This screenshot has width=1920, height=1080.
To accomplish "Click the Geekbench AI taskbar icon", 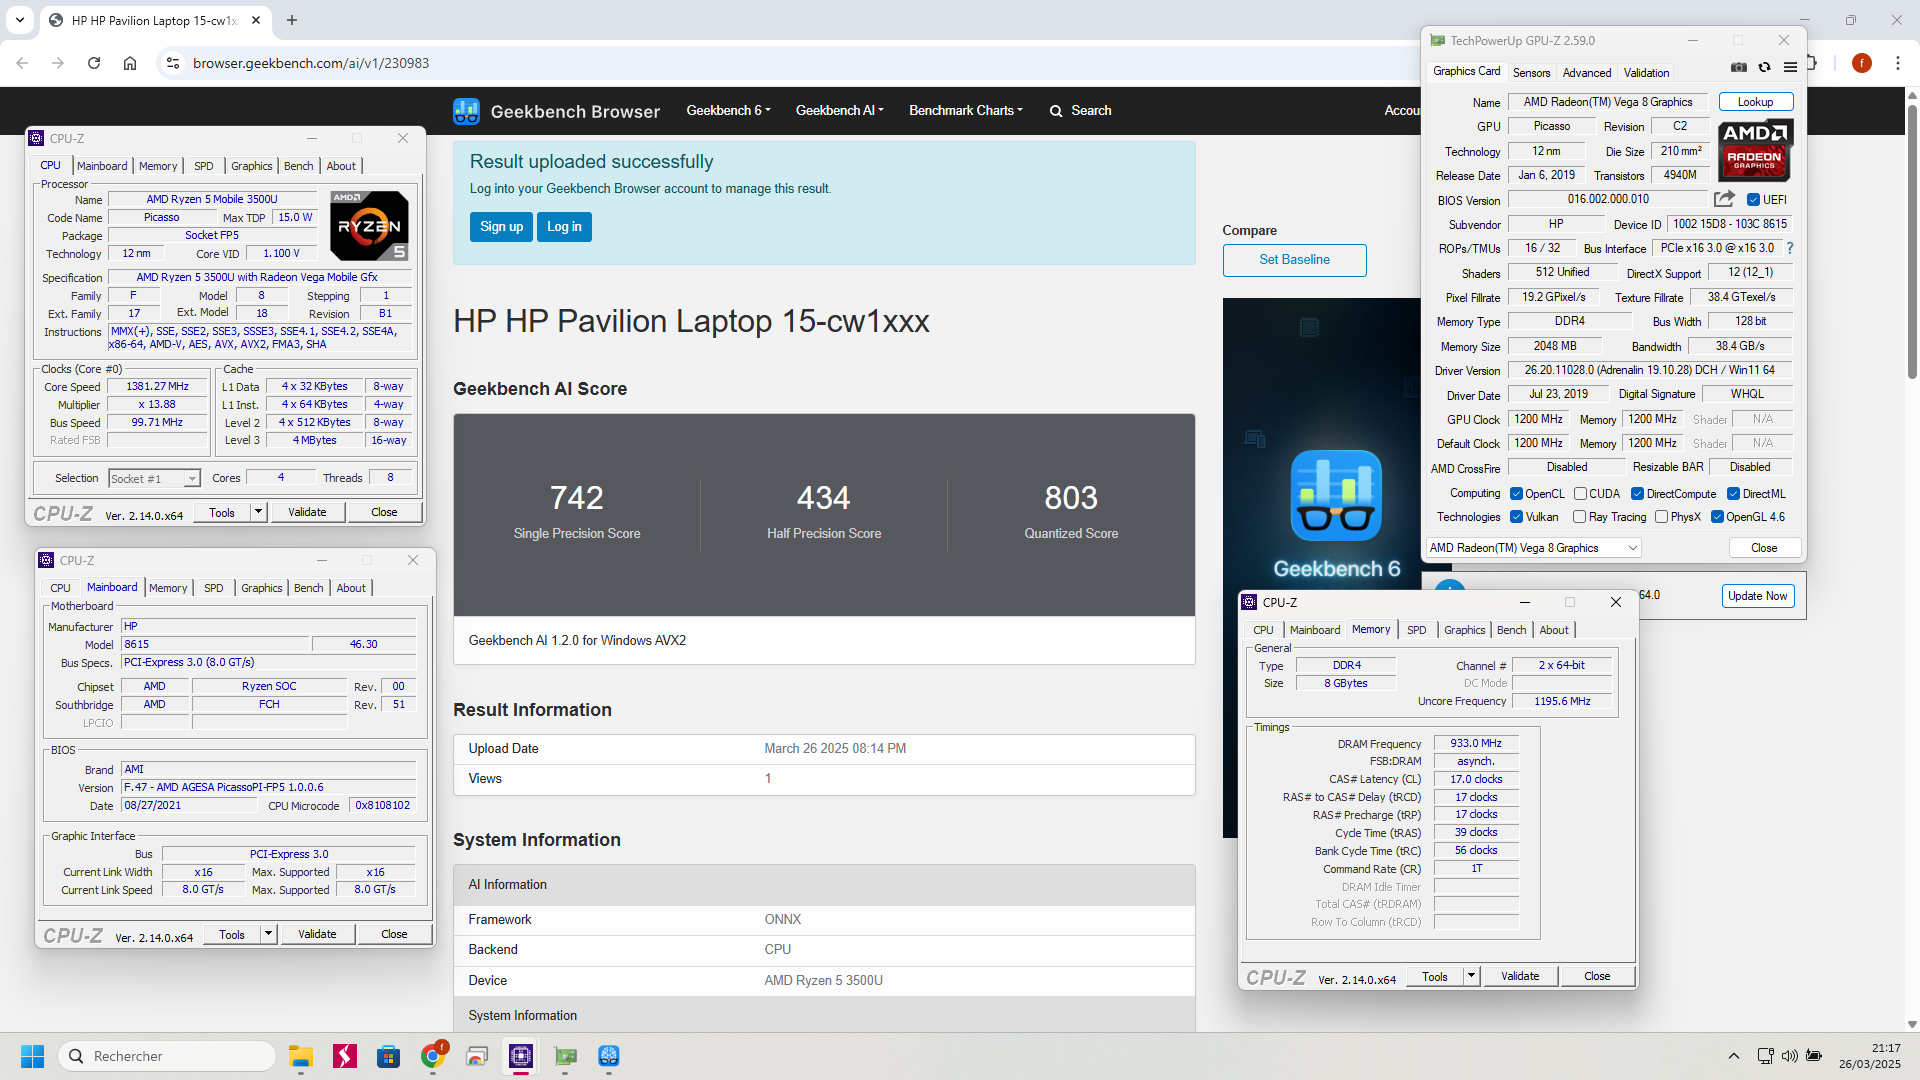I will click(609, 1056).
